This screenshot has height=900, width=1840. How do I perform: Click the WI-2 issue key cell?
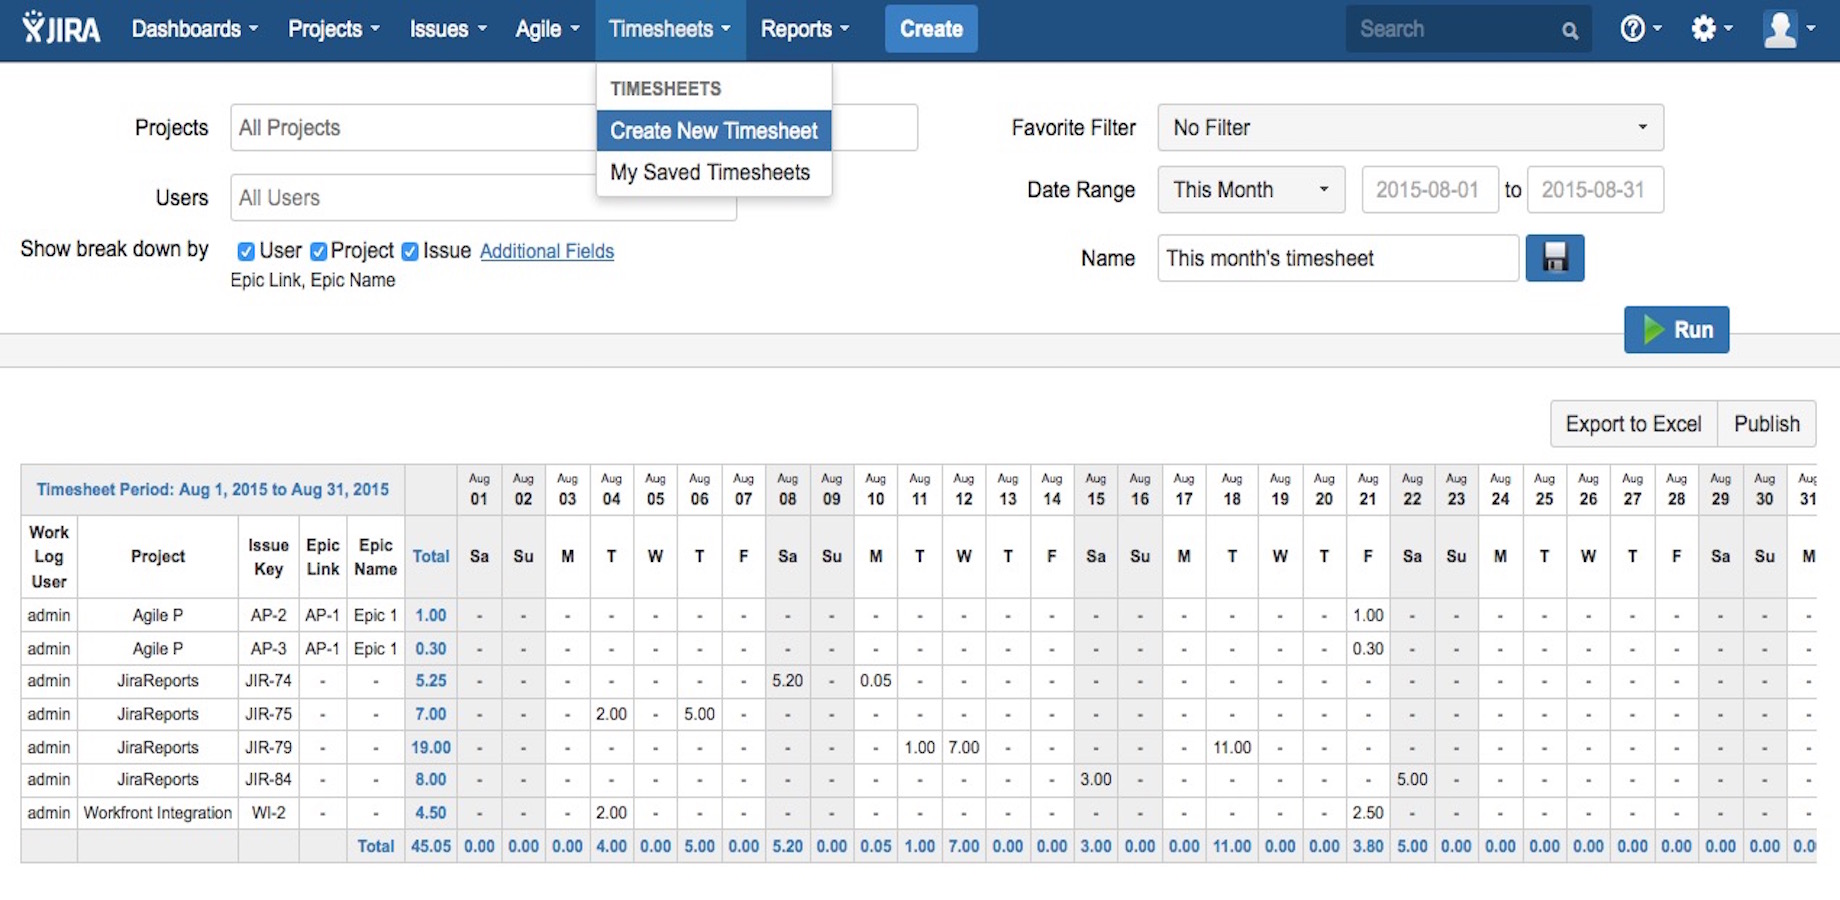269,813
